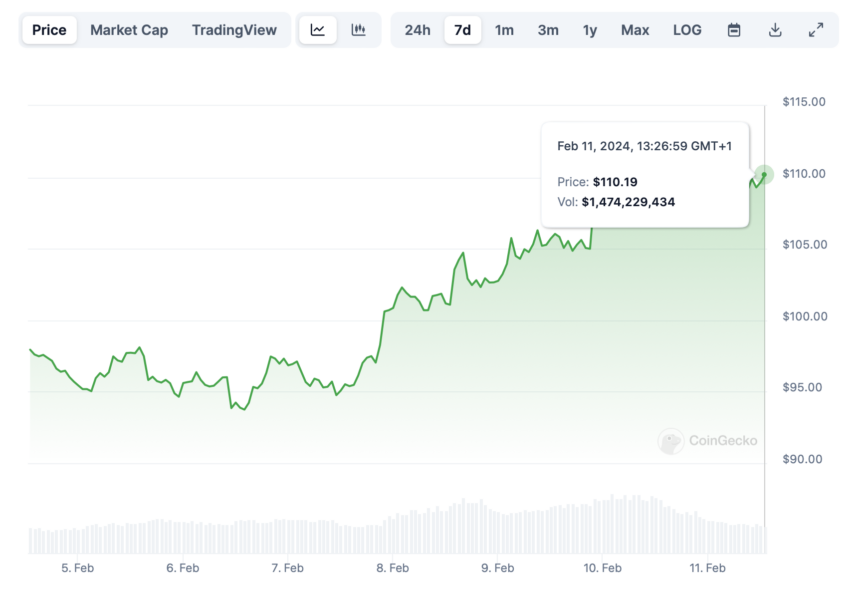Expand chart to fullscreen
The width and height of the screenshot is (850, 596).
[x=816, y=30]
